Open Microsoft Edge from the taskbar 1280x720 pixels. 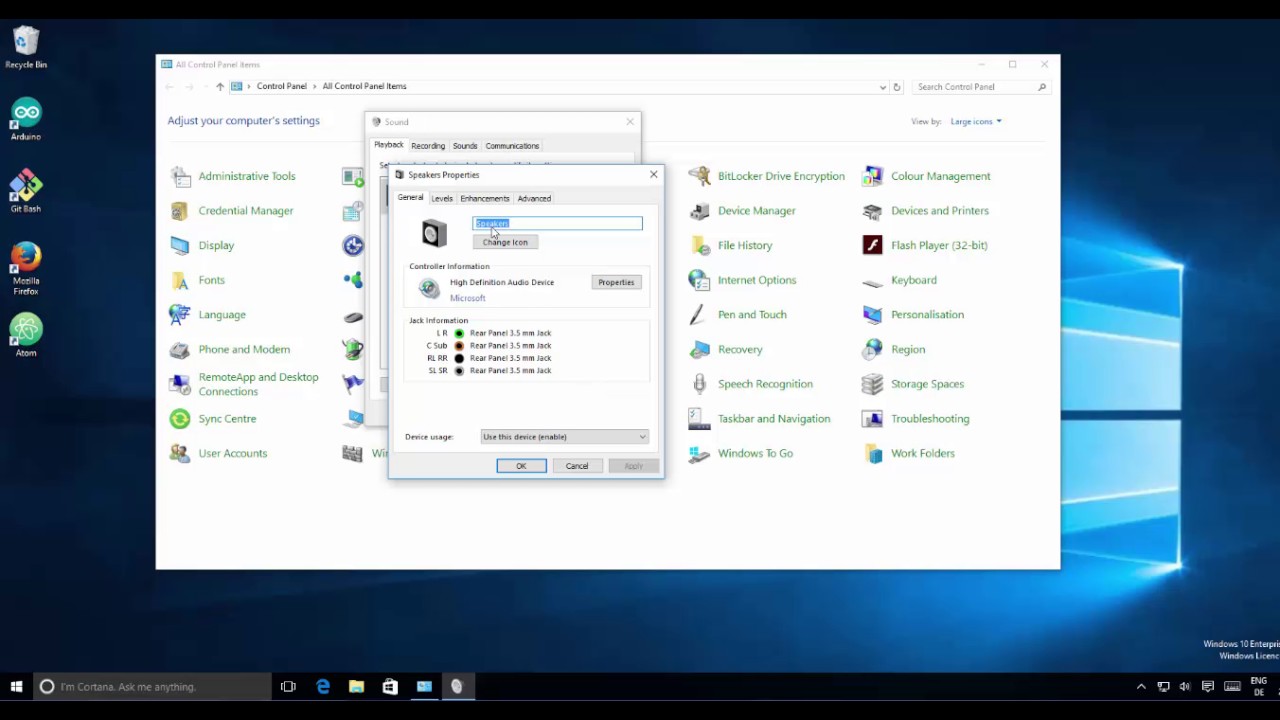322,687
